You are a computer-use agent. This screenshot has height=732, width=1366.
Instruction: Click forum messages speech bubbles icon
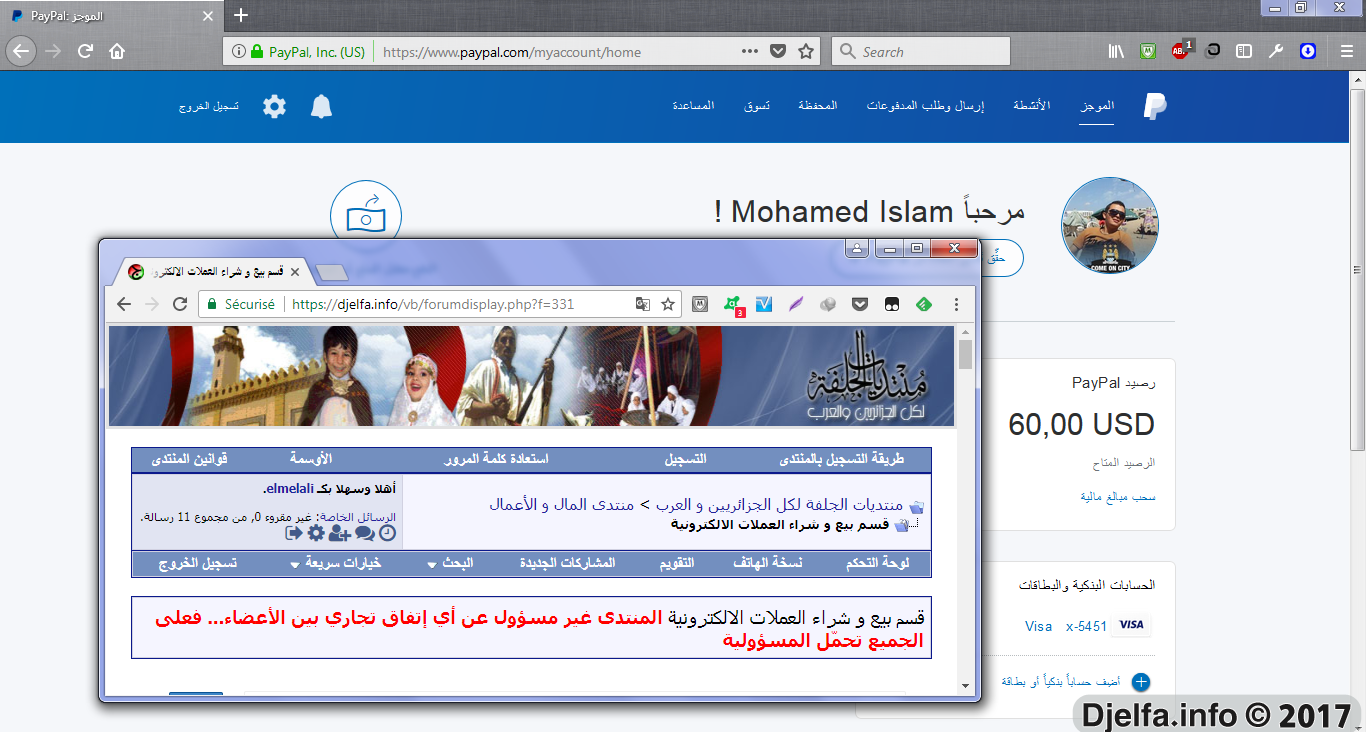(x=364, y=534)
